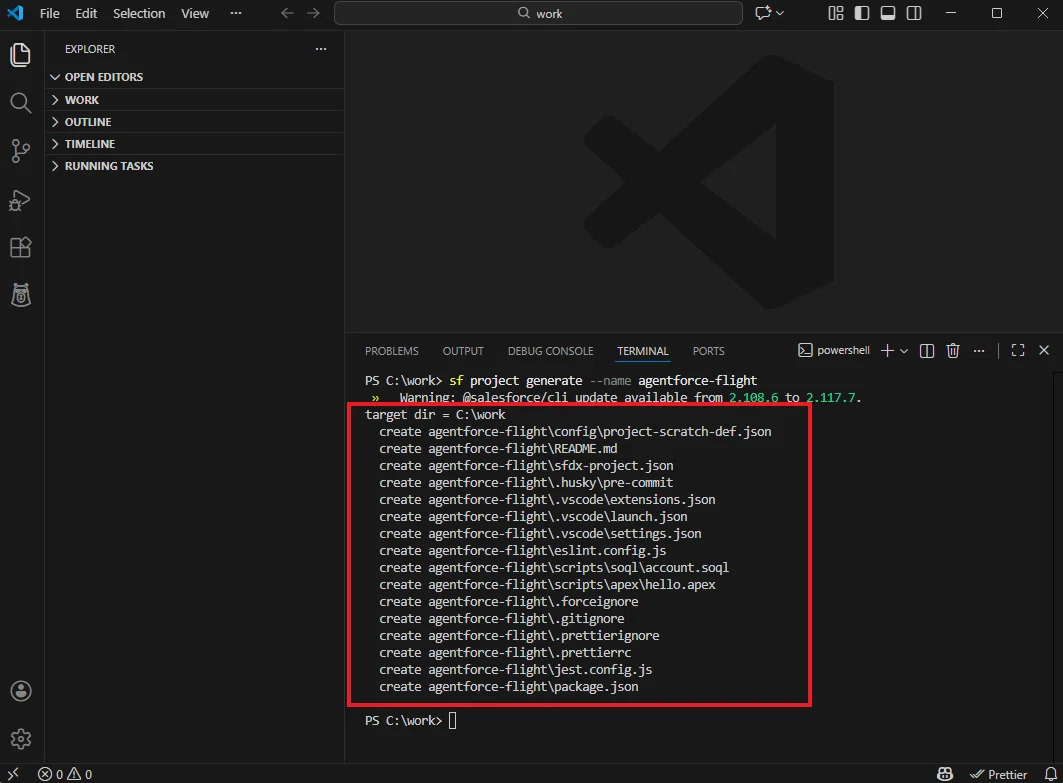Switch to the PORTS tab
1063x783 pixels.
[708, 350]
